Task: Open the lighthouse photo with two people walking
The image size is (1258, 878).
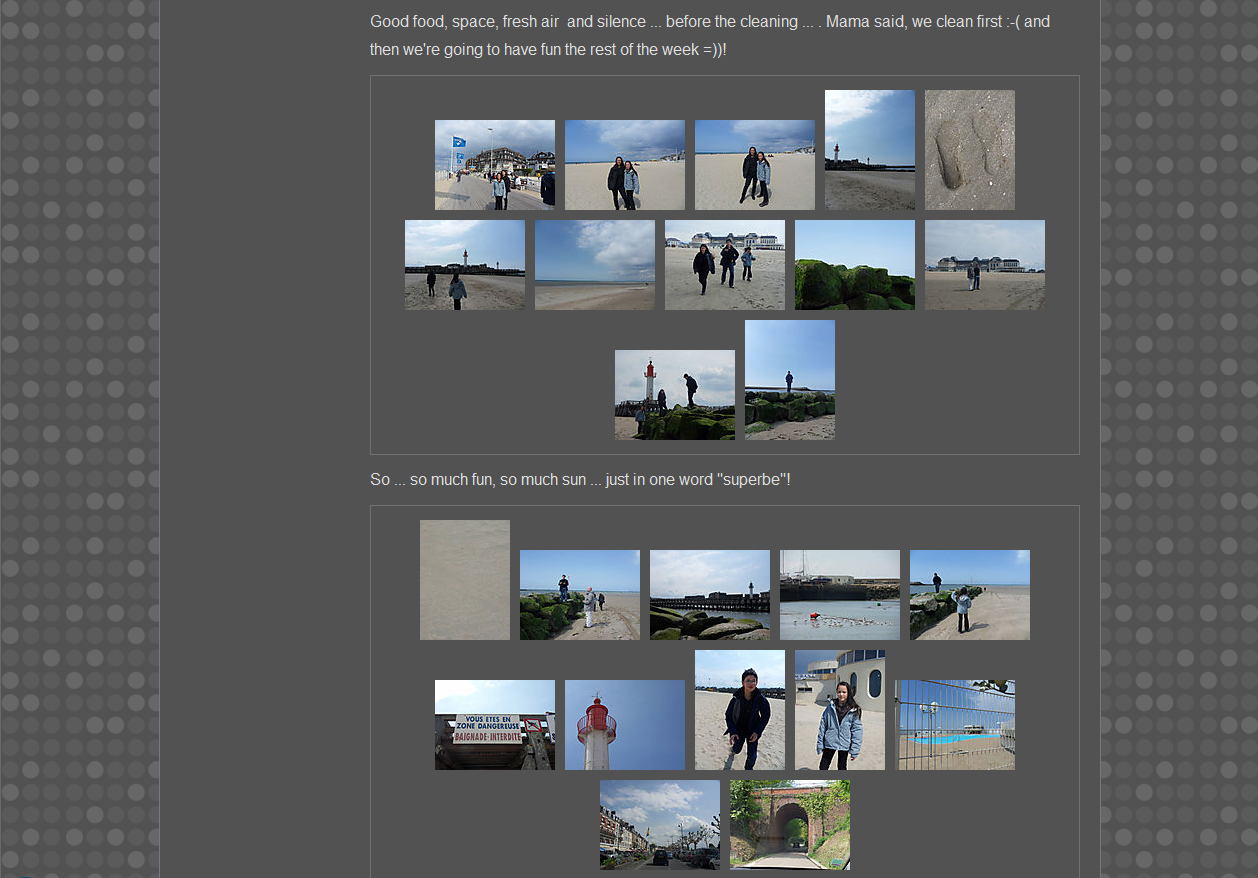Action: point(464,265)
